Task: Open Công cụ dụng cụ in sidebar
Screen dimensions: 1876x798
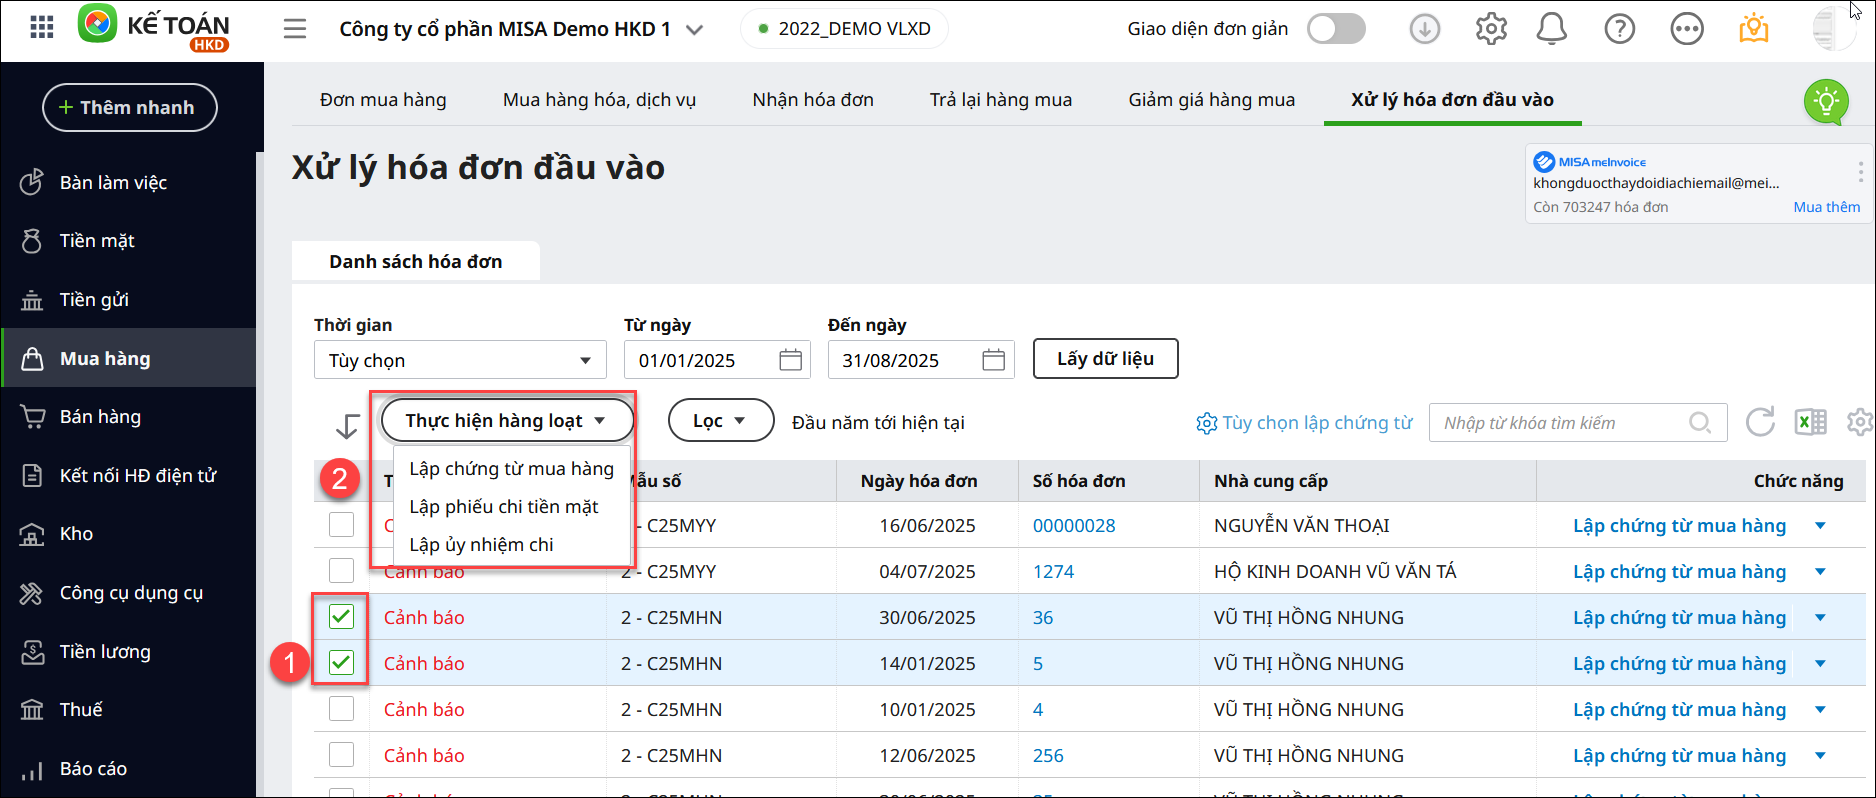Action: pos(128,593)
